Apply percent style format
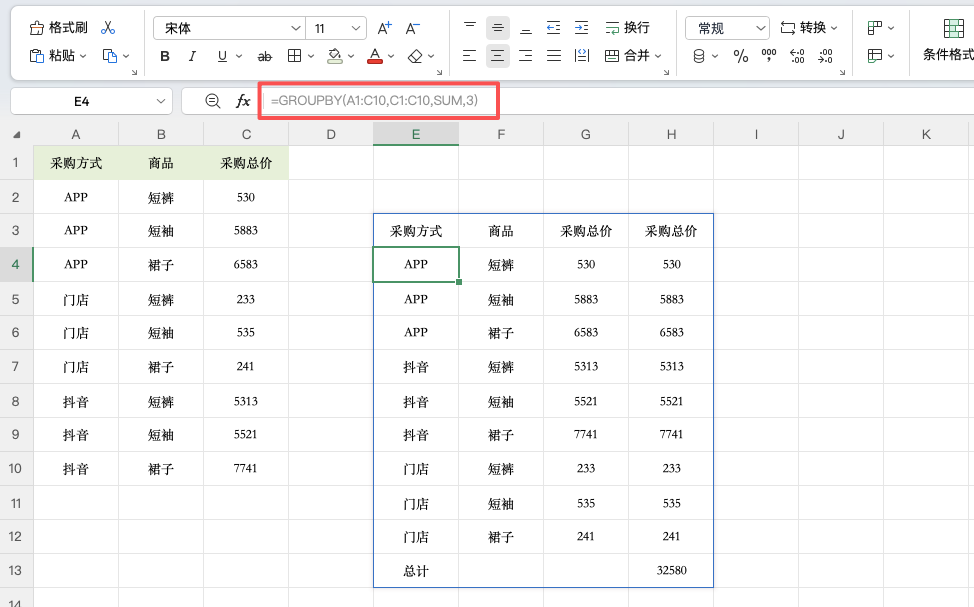Screen dimensions: 974x607 pos(740,57)
